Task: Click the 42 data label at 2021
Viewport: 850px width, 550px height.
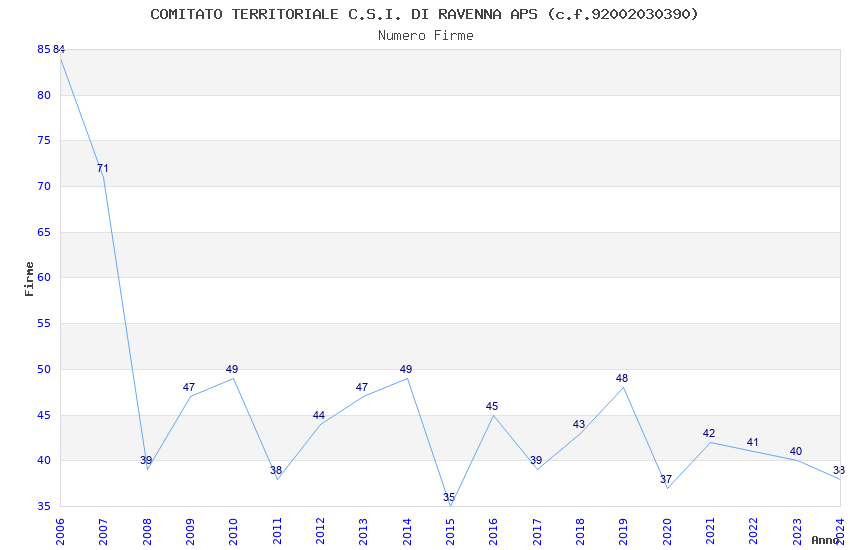Action: point(709,434)
